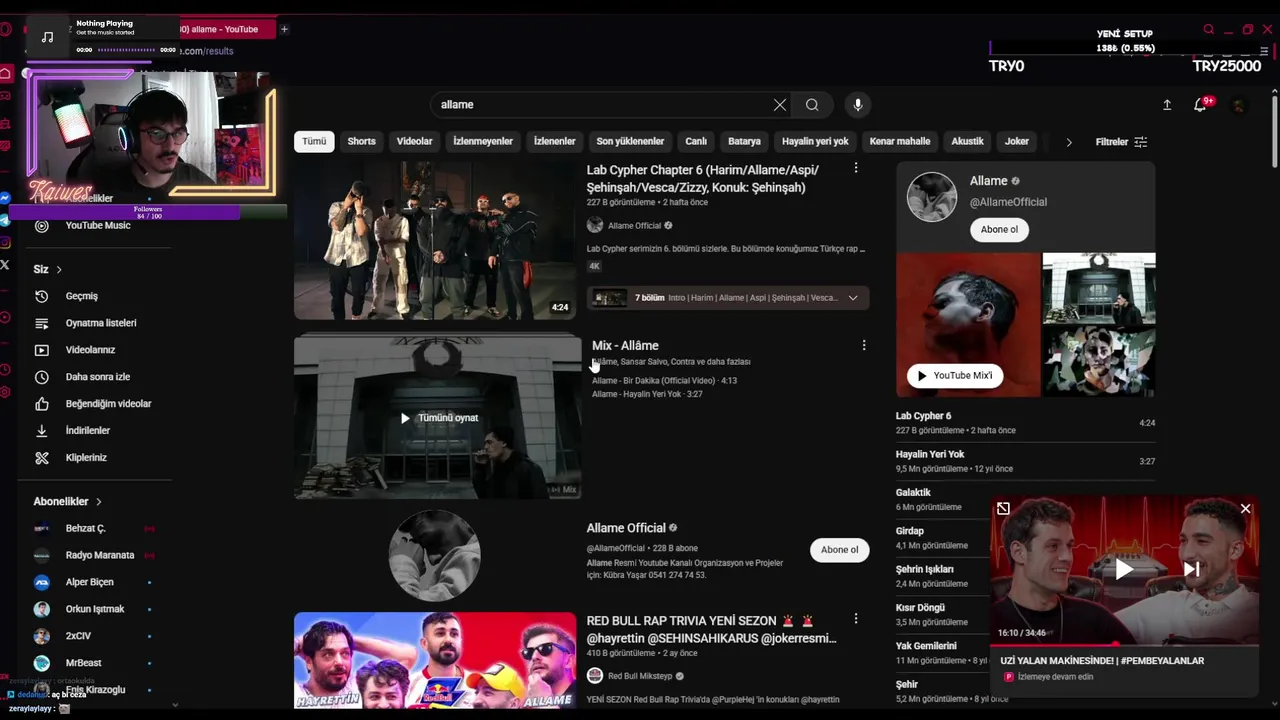Play the miniplayer video
Viewport: 1280px width, 720px height.
(x=1124, y=569)
